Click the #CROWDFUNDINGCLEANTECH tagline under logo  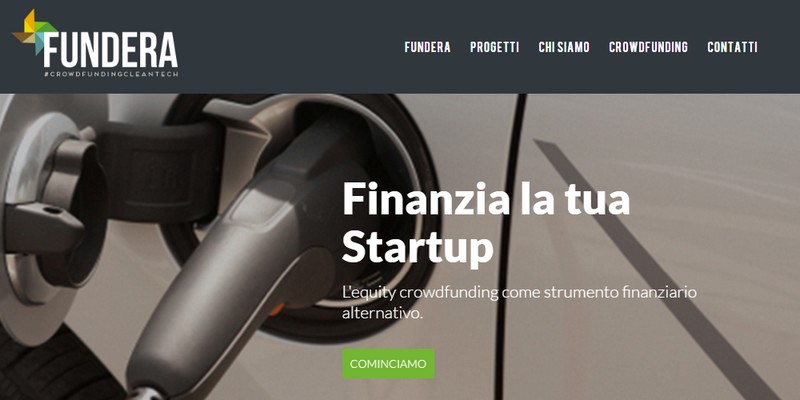click(x=111, y=74)
